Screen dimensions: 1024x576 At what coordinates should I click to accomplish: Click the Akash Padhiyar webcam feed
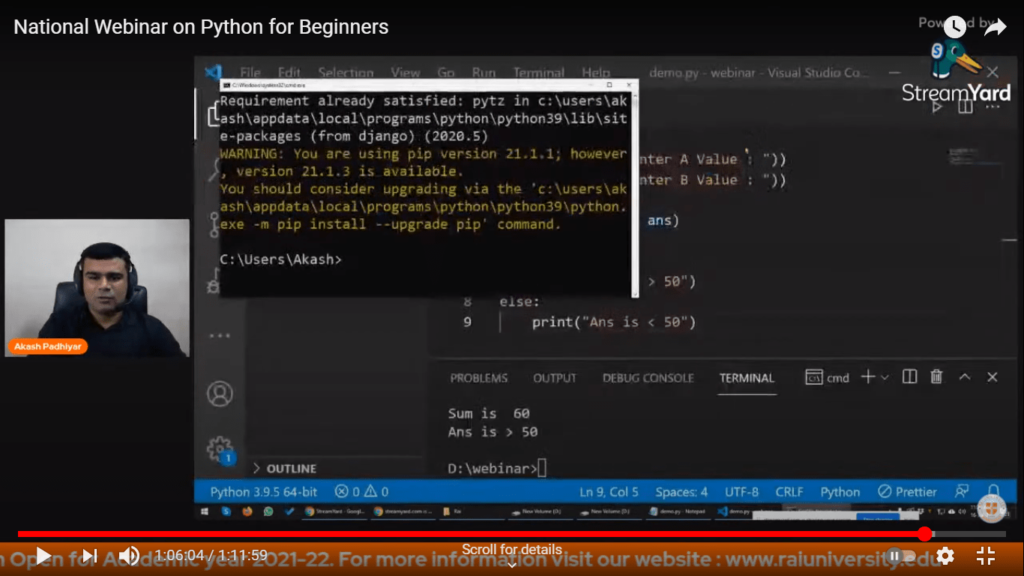97,287
